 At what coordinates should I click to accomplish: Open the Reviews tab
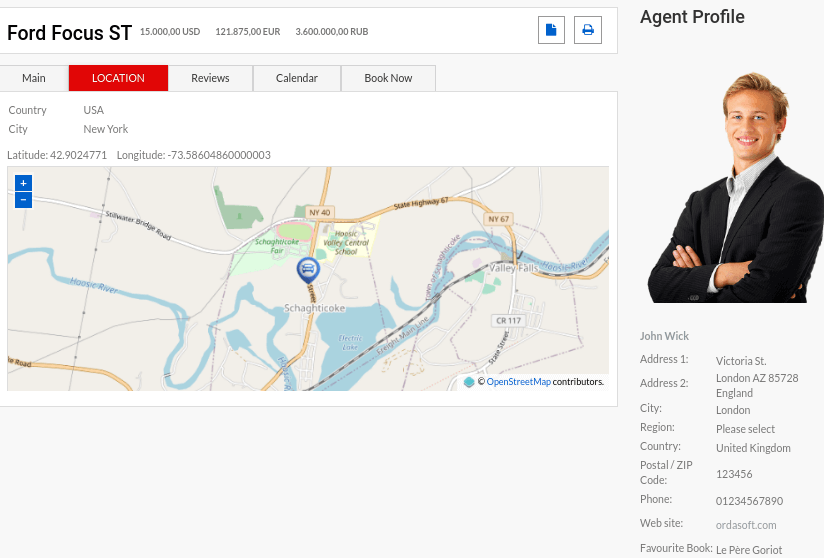pyautogui.click(x=210, y=78)
